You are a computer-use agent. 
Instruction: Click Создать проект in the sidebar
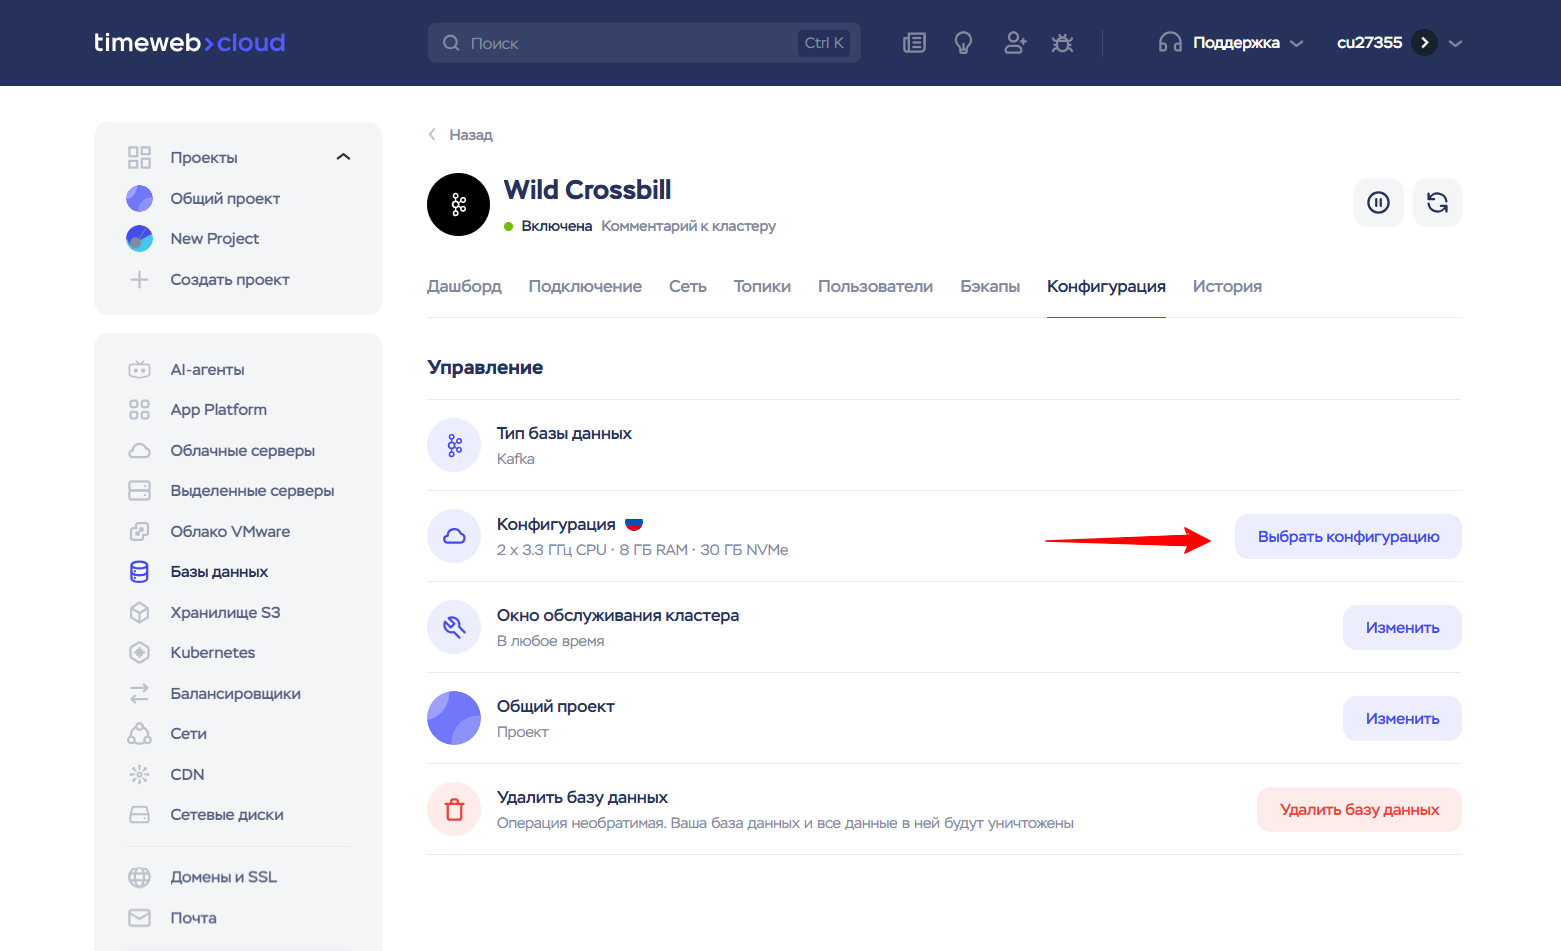(x=229, y=280)
